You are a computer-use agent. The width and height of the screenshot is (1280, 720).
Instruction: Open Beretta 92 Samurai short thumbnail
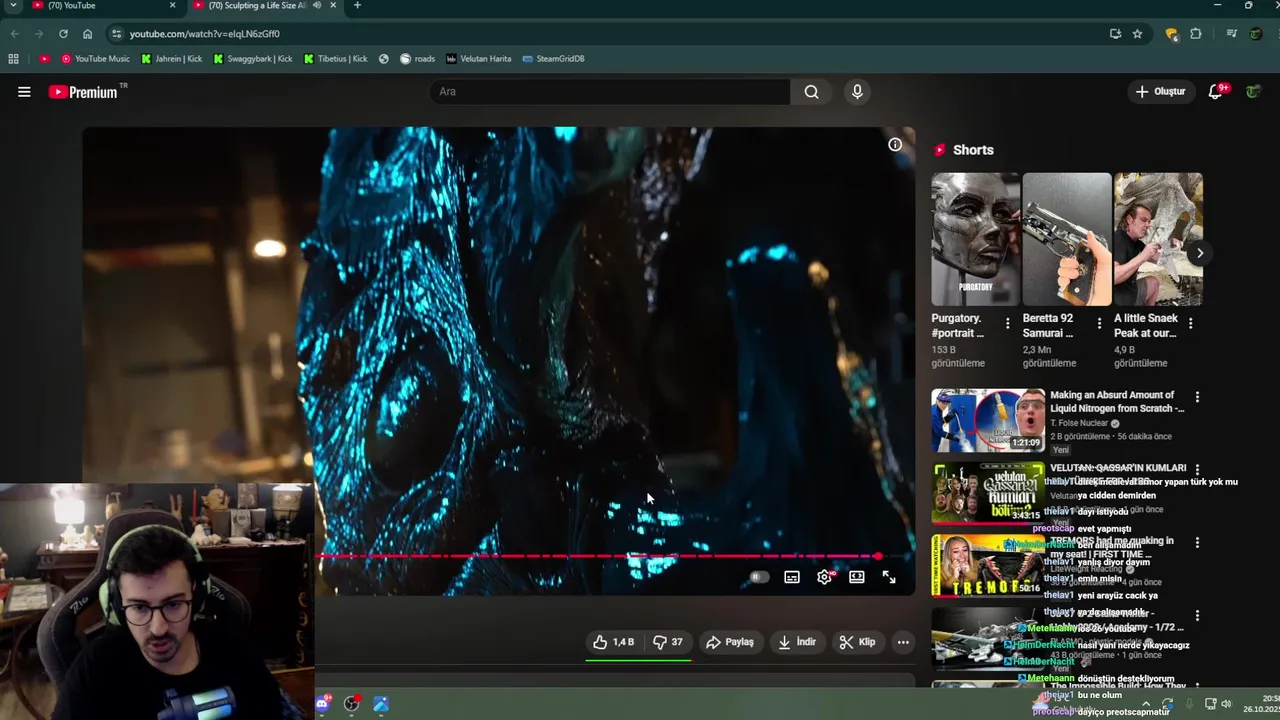1067,239
